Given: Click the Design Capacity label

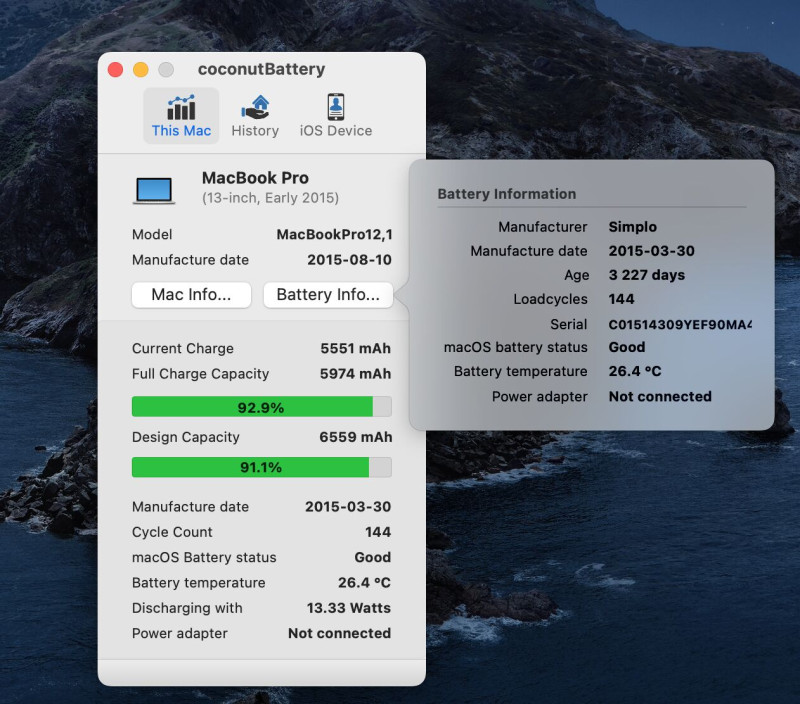Looking at the screenshot, I should [186, 437].
